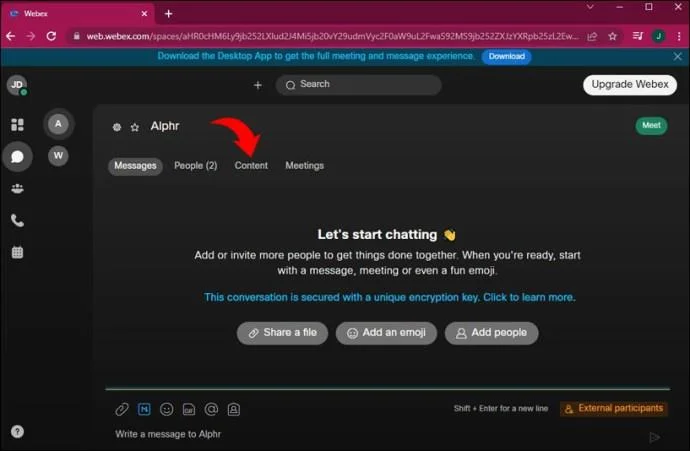Select the Webex browser tab
Viewport: 690px width, 451px height.
[x=79, y=14]
